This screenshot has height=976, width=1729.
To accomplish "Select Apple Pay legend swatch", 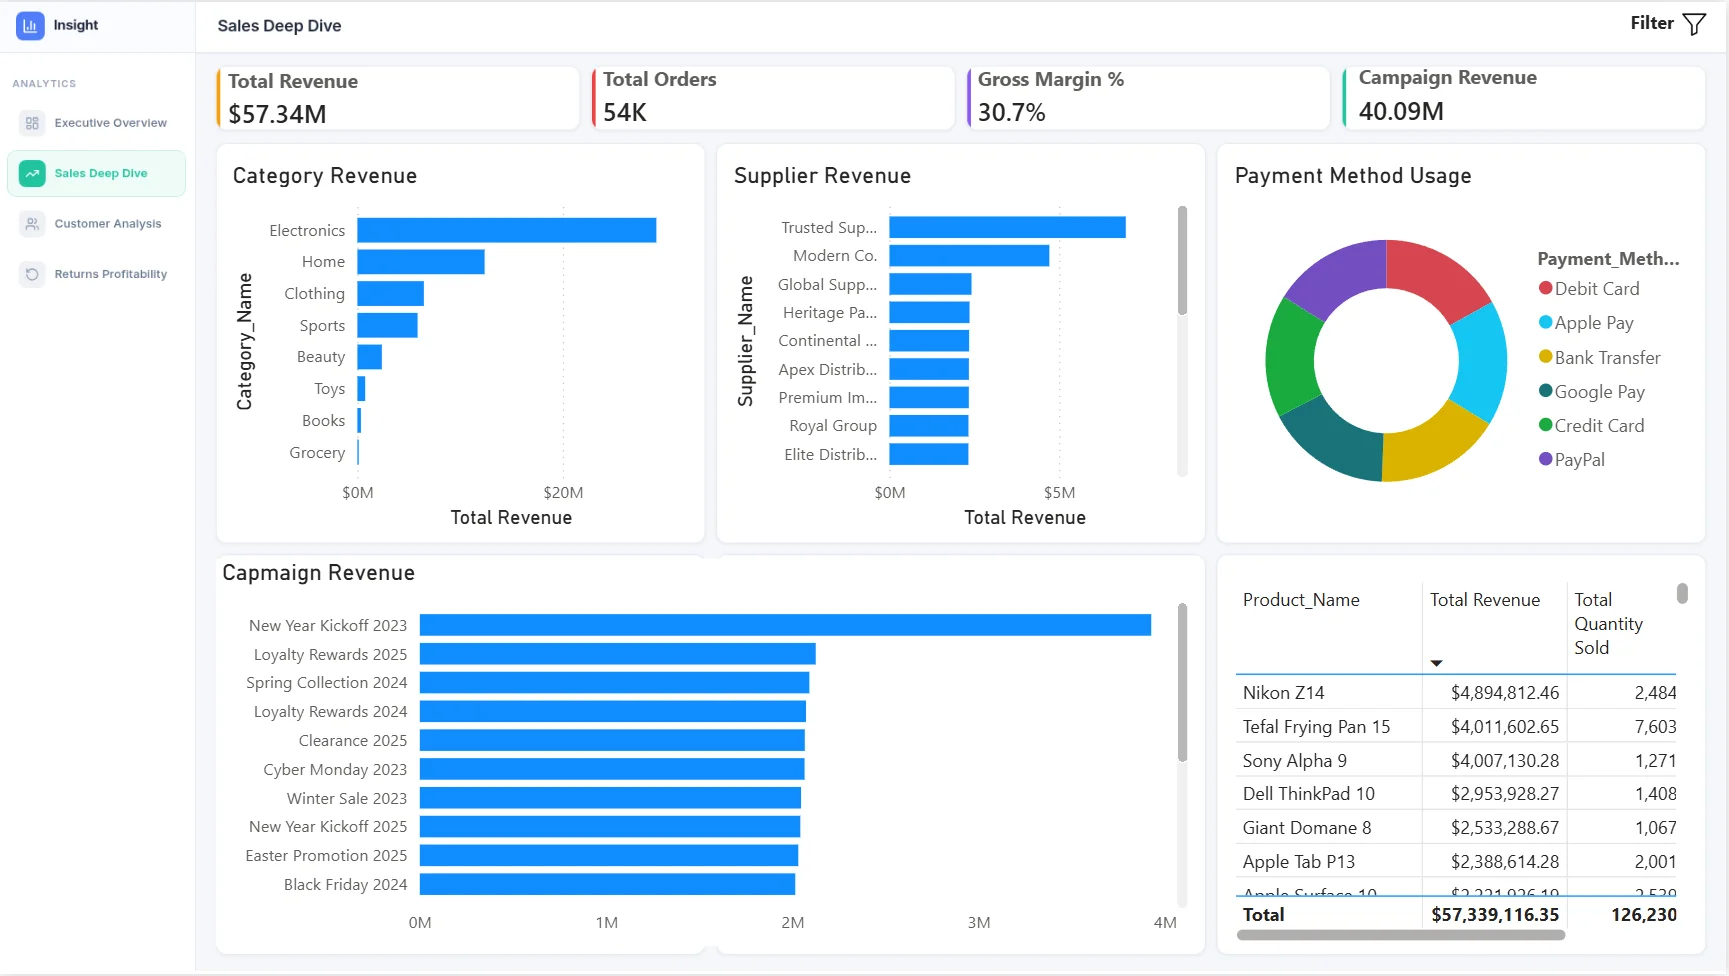I will click(1545, 322).
